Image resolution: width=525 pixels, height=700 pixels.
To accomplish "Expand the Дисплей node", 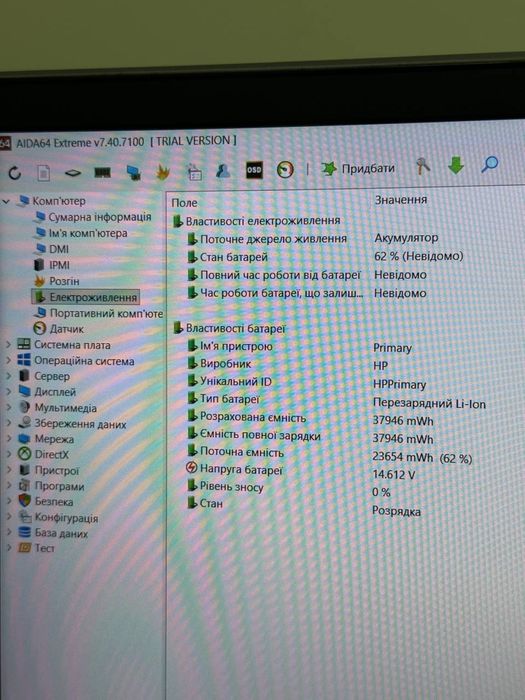I will (8, 392).
